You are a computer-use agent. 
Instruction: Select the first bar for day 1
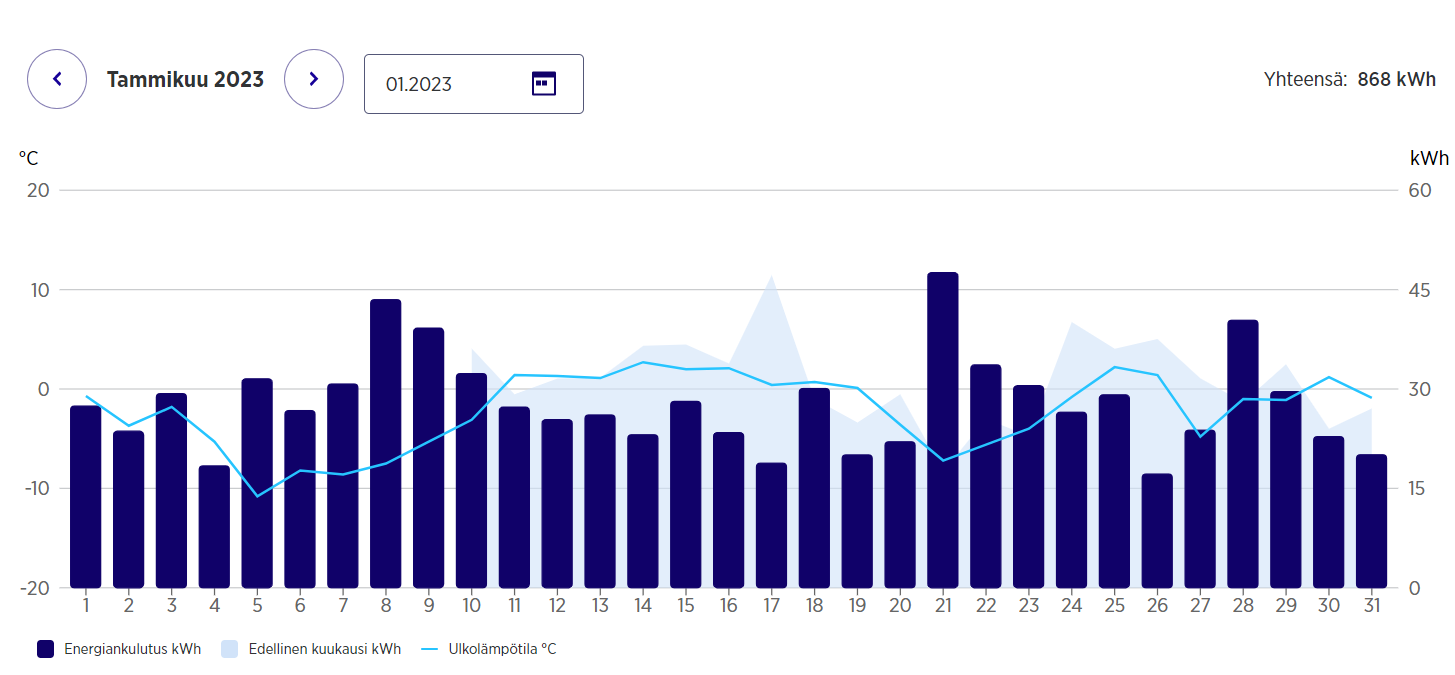85,497
